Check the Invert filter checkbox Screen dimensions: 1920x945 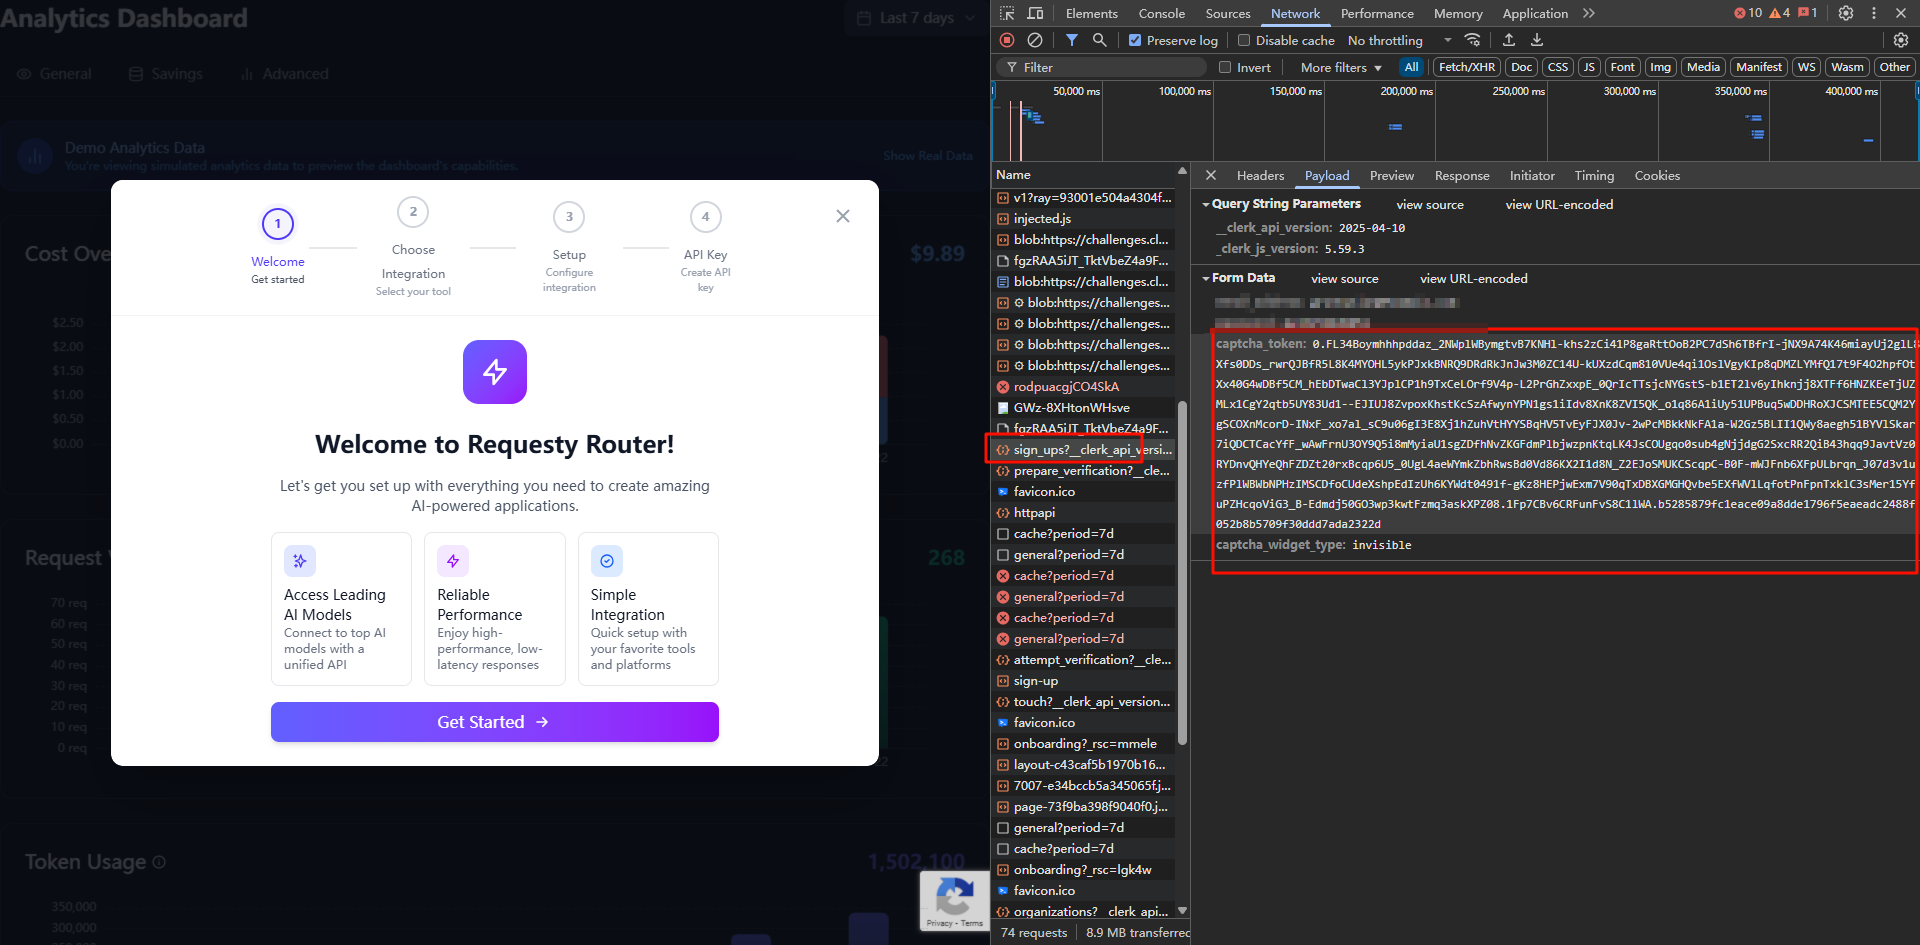[x=1225, y=67]
